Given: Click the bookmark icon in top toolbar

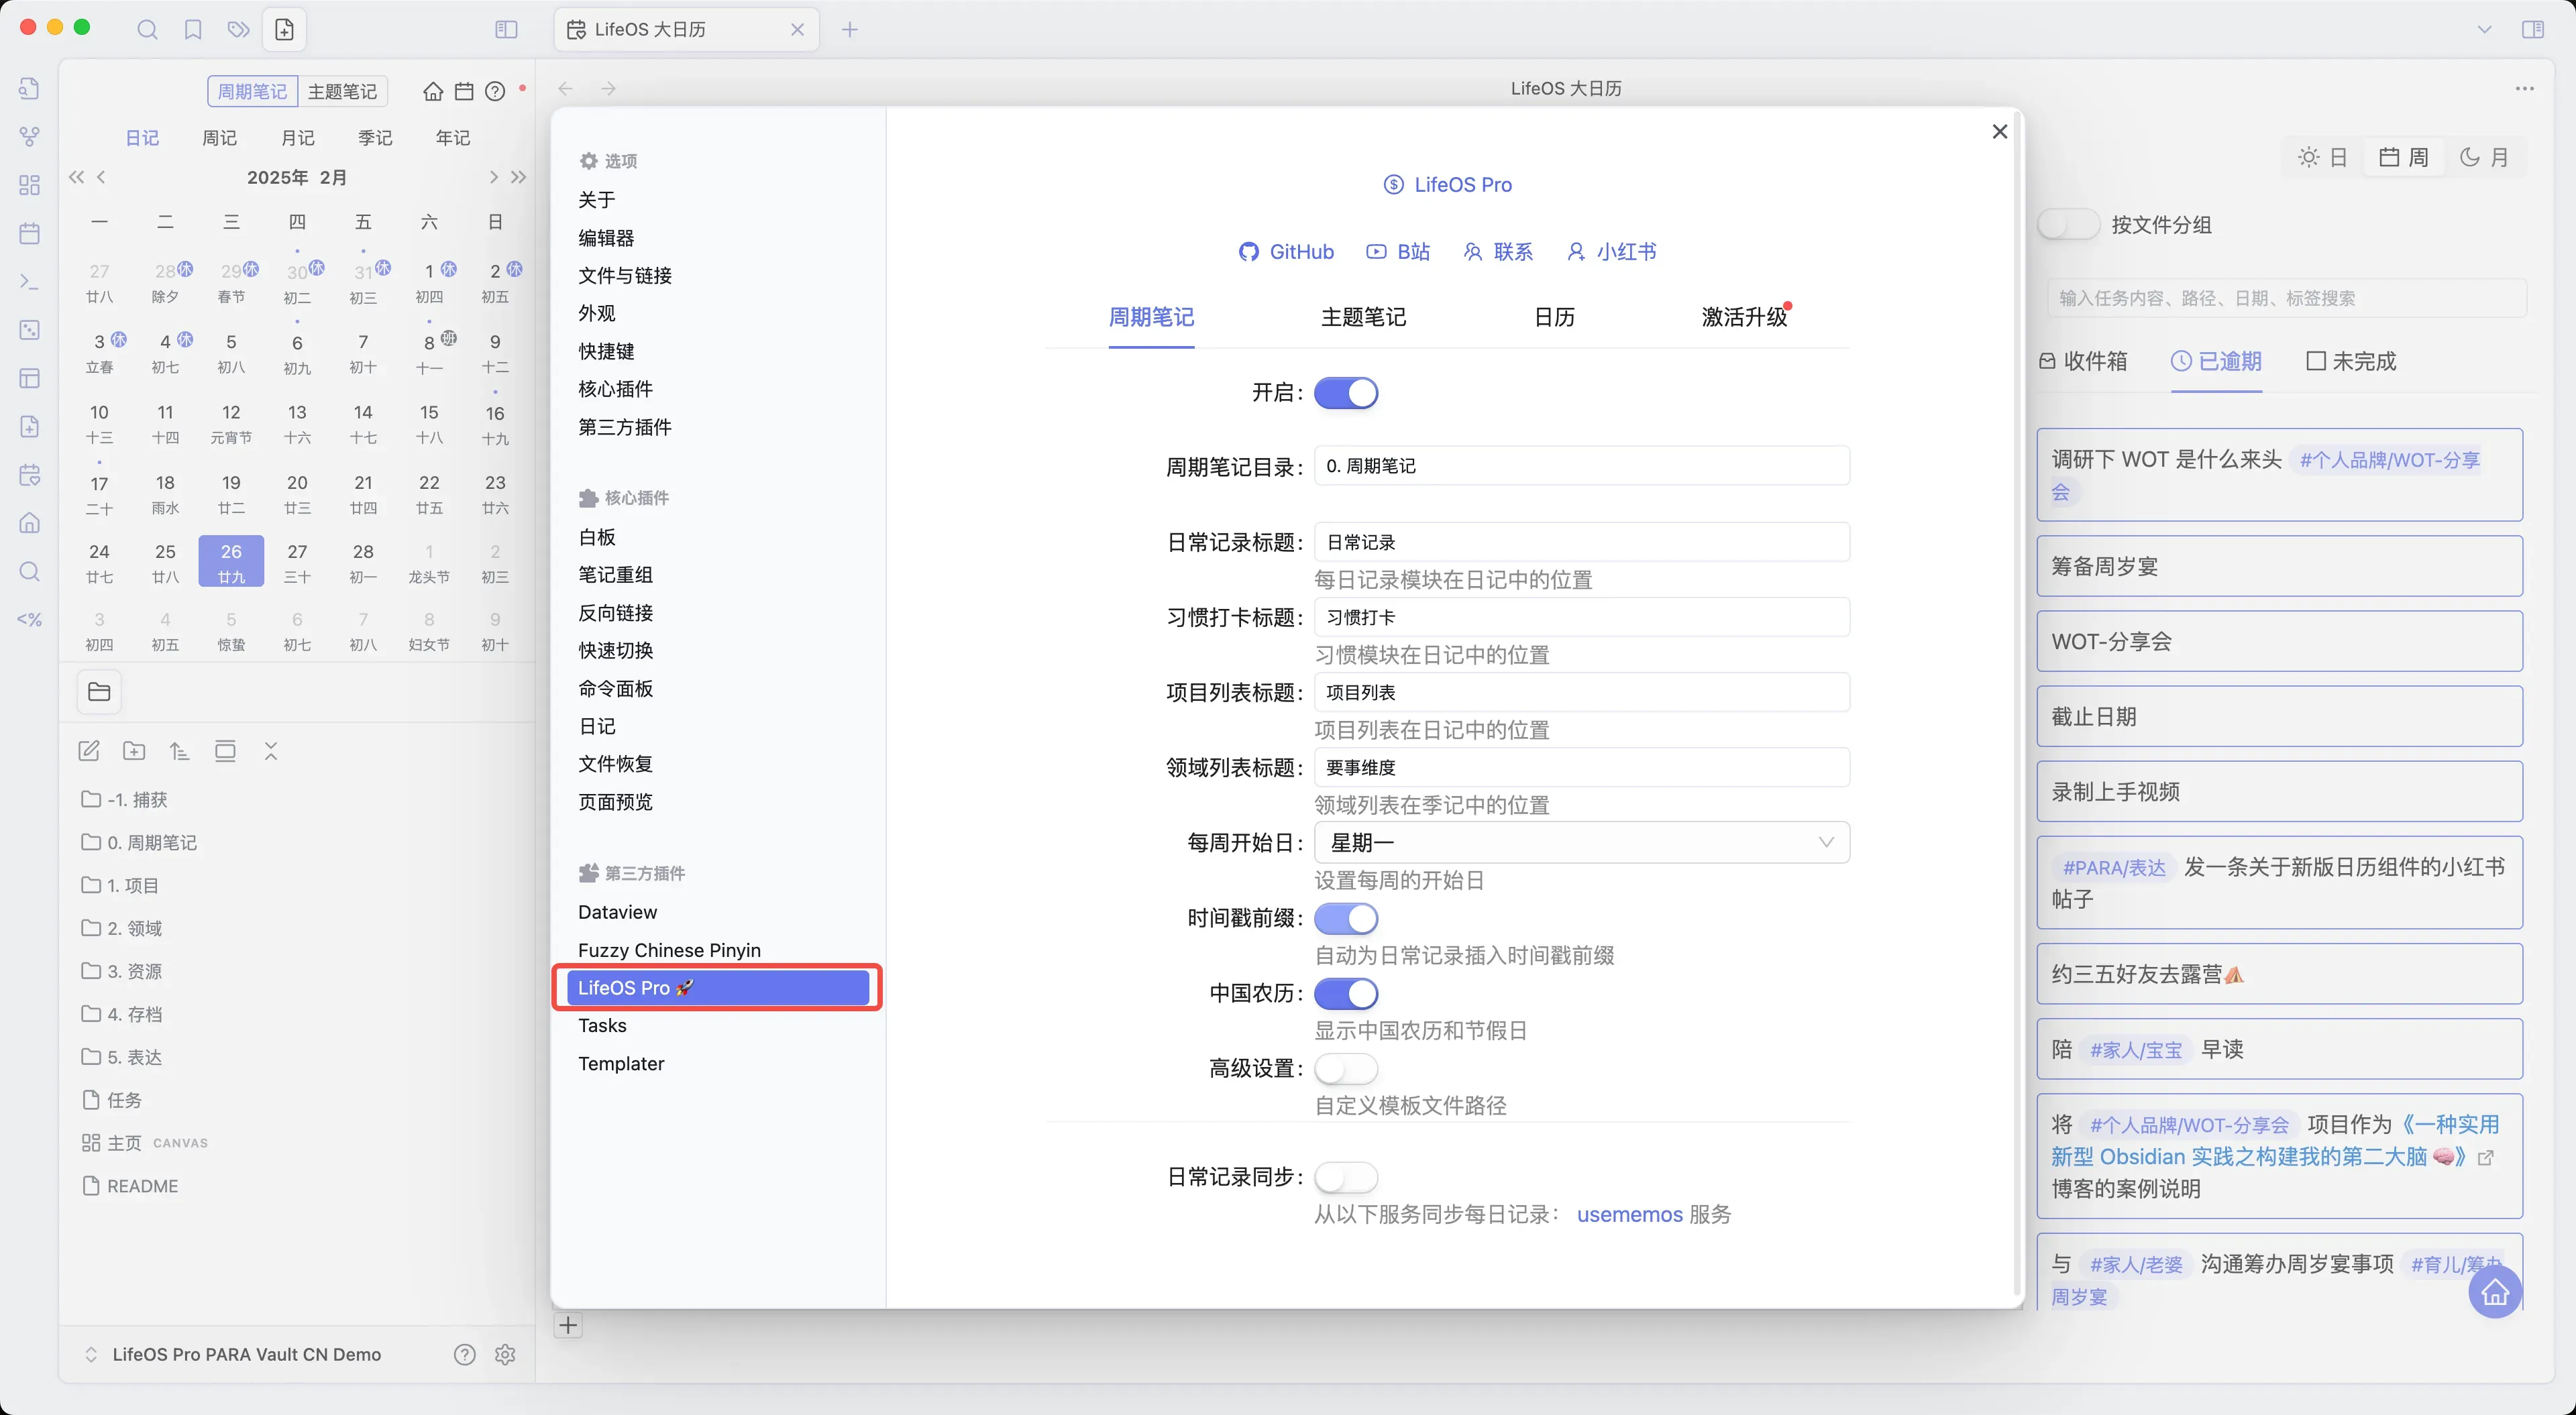Looking at the screenshot, I should pyautogui.click(x=193, y=29).
